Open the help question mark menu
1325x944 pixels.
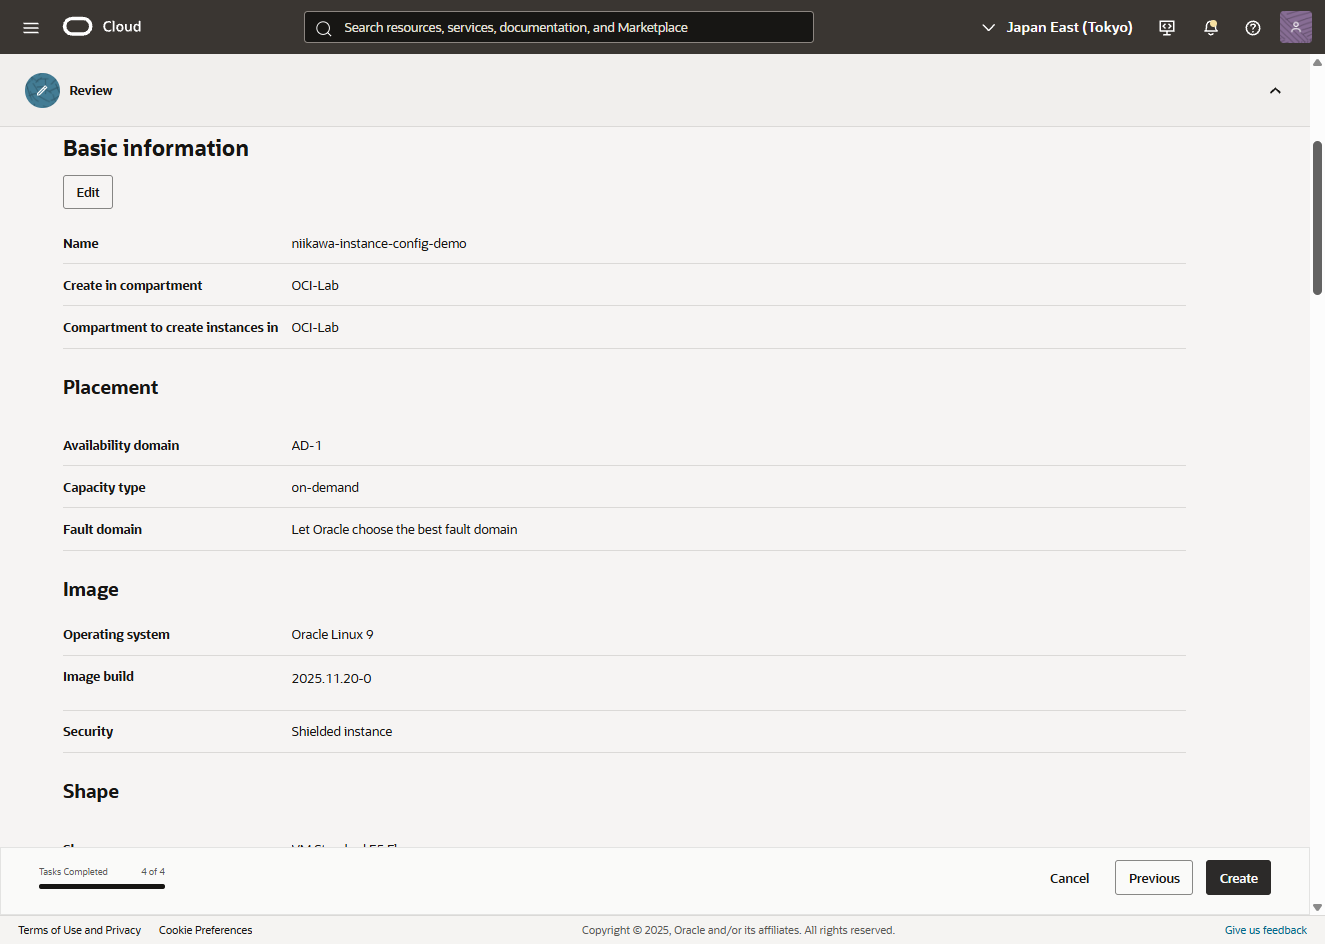(x=1252, y=27)
